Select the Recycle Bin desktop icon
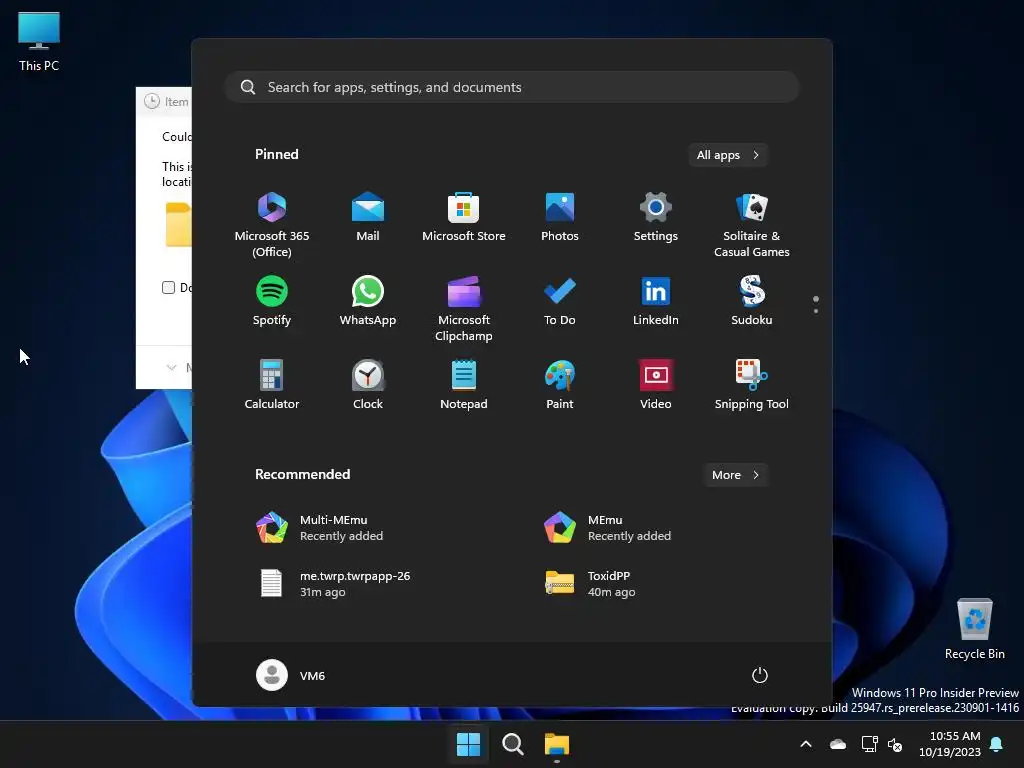The width and height of the screenshot is (1024, 768). [x=974, y=630]
